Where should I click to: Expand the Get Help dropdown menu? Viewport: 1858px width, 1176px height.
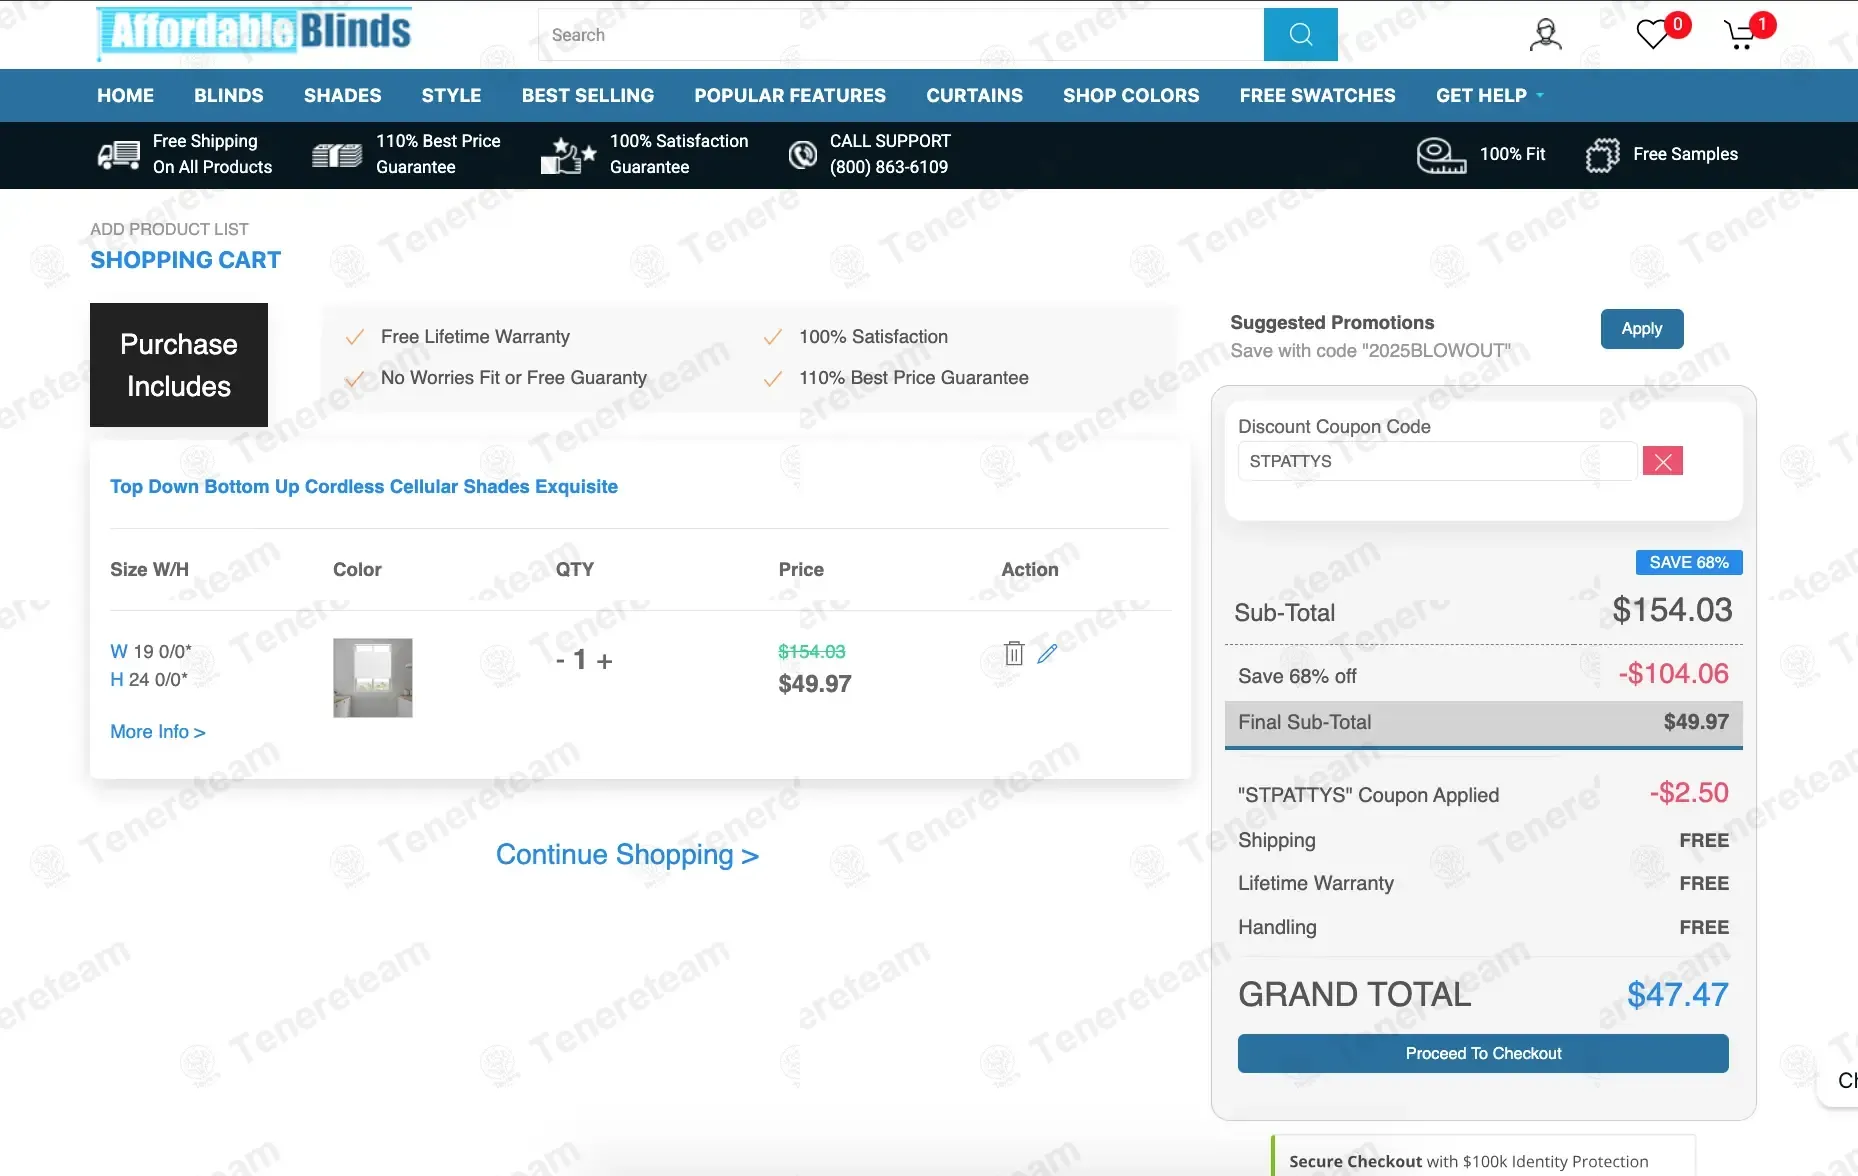pos(1490,96)
